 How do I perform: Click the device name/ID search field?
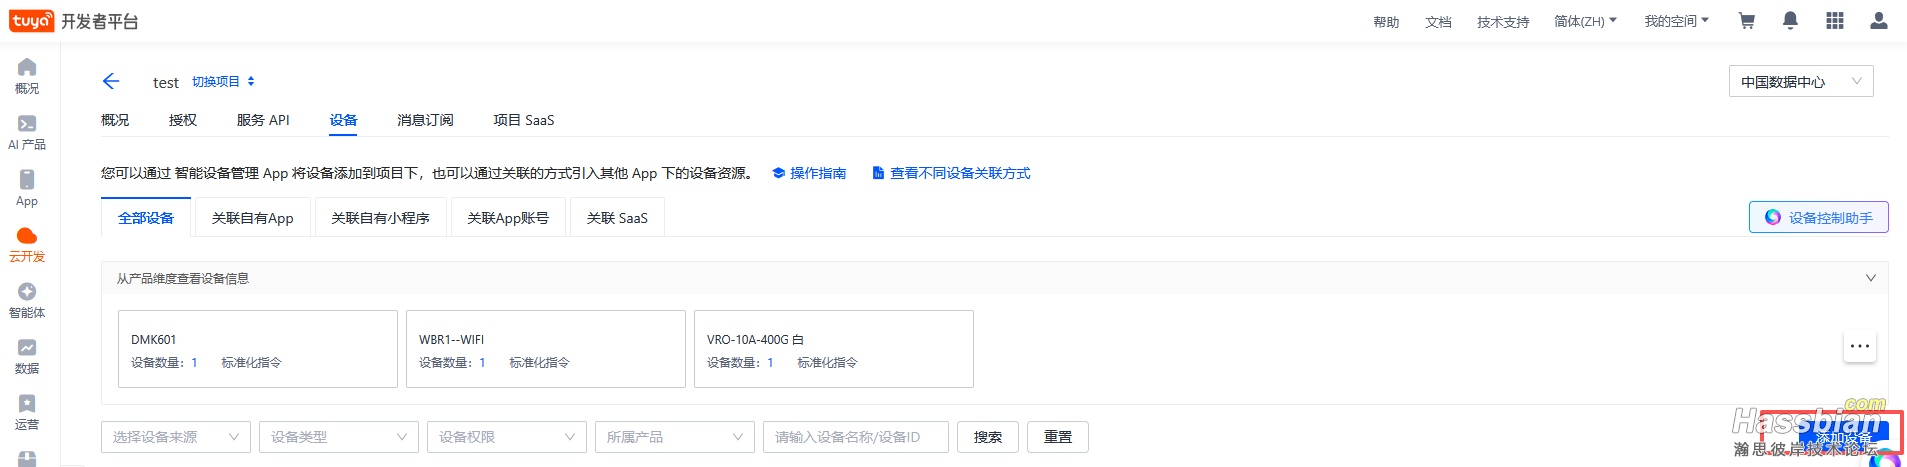(855, 437)
